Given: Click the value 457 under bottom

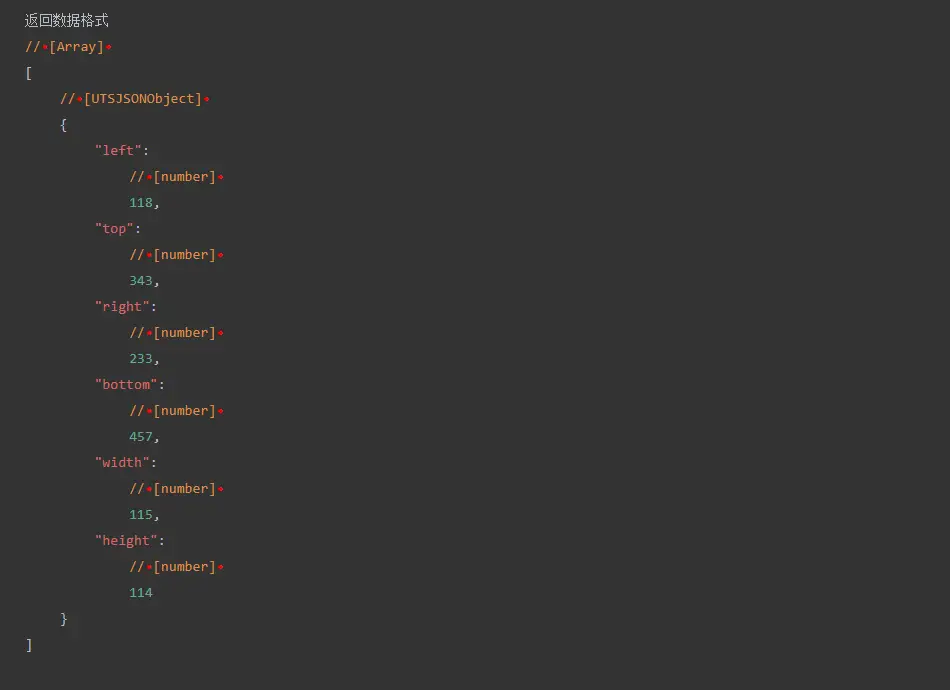Looking at the screenshot, I should point(141,437).
